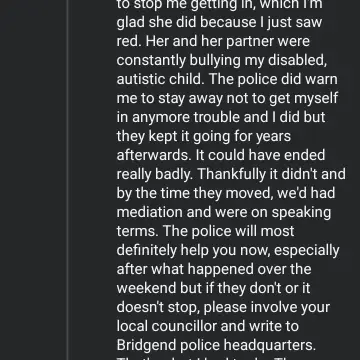Click the line 'me to stay away not to get myself'
The width and height of the screenshot is (360, 360).
(227, 98)
